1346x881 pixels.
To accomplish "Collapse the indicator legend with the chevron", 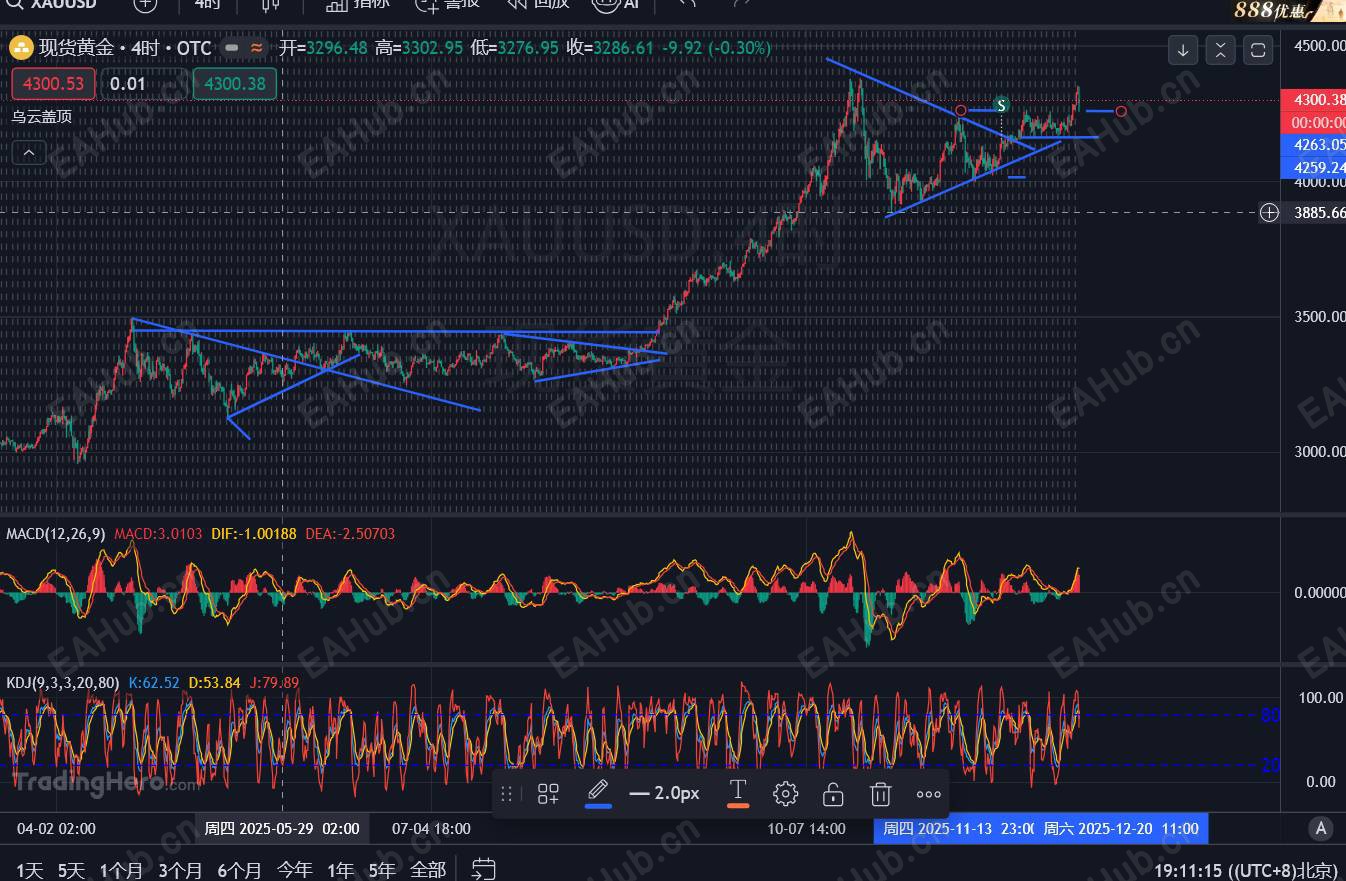I will (28, 153).
